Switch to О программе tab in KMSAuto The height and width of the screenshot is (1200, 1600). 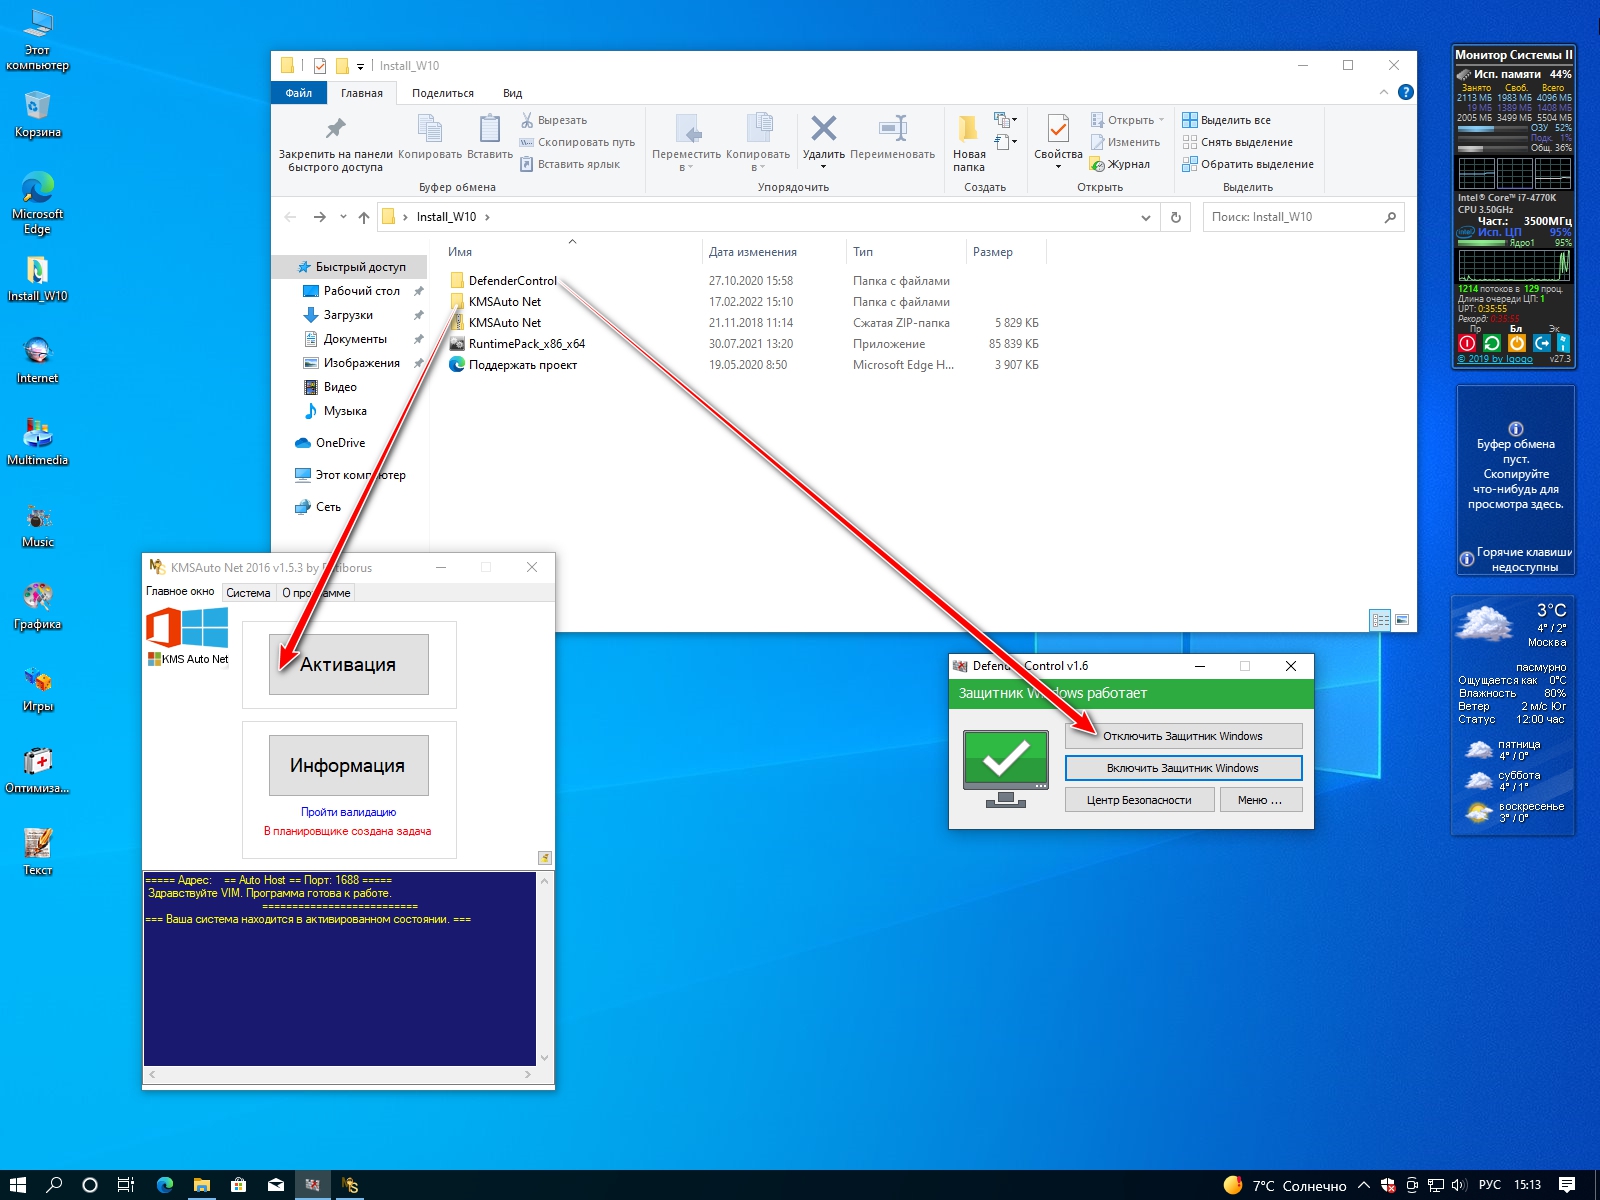click(316, 593)
